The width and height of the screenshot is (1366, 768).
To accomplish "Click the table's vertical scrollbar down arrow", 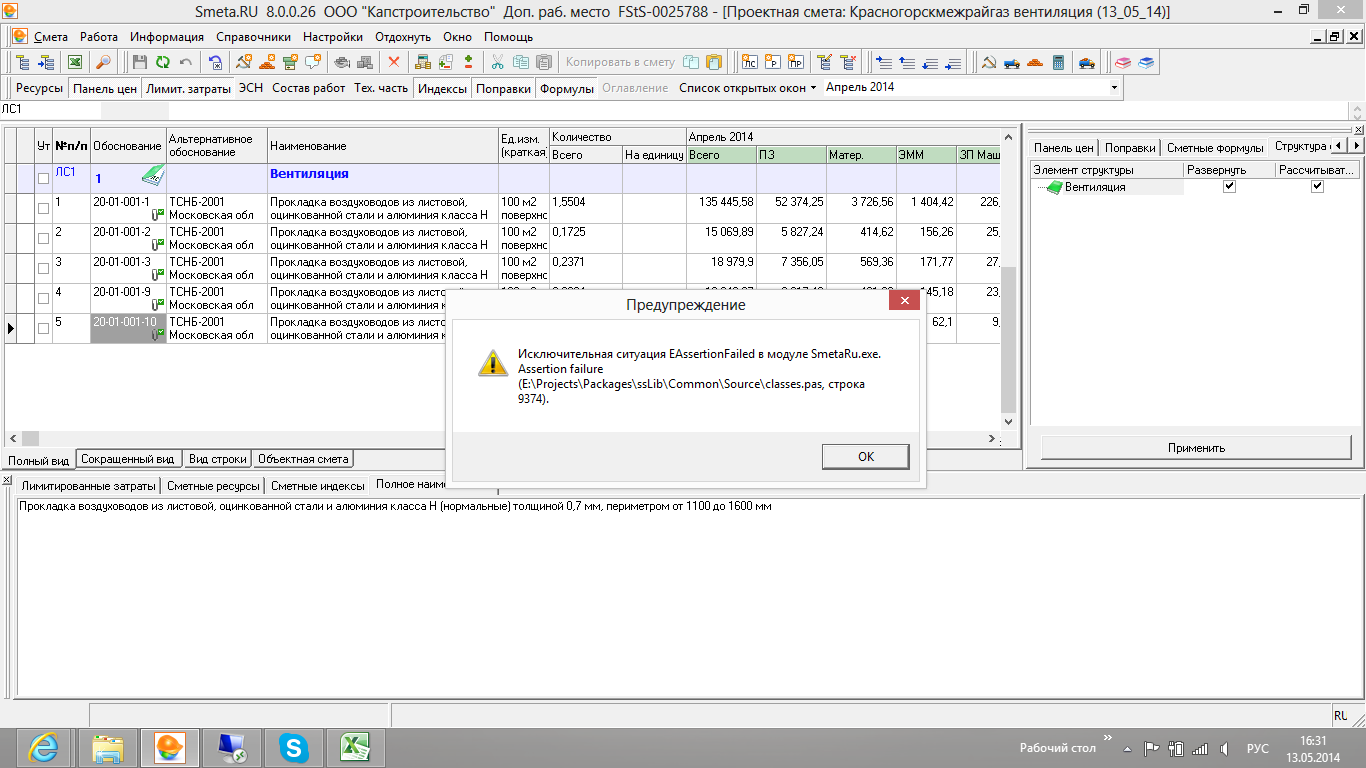I will coord(1008,423).
